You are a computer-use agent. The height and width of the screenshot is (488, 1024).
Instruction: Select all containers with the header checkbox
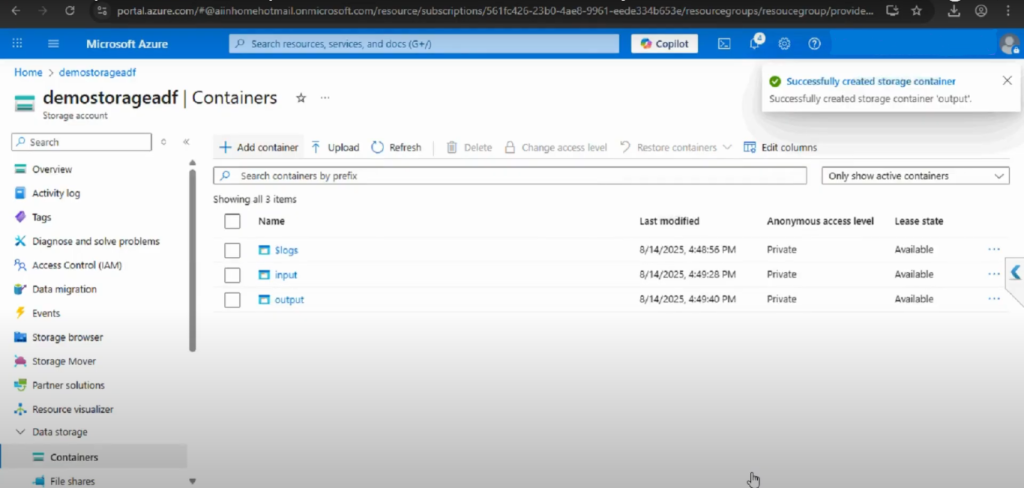[232, 221]
